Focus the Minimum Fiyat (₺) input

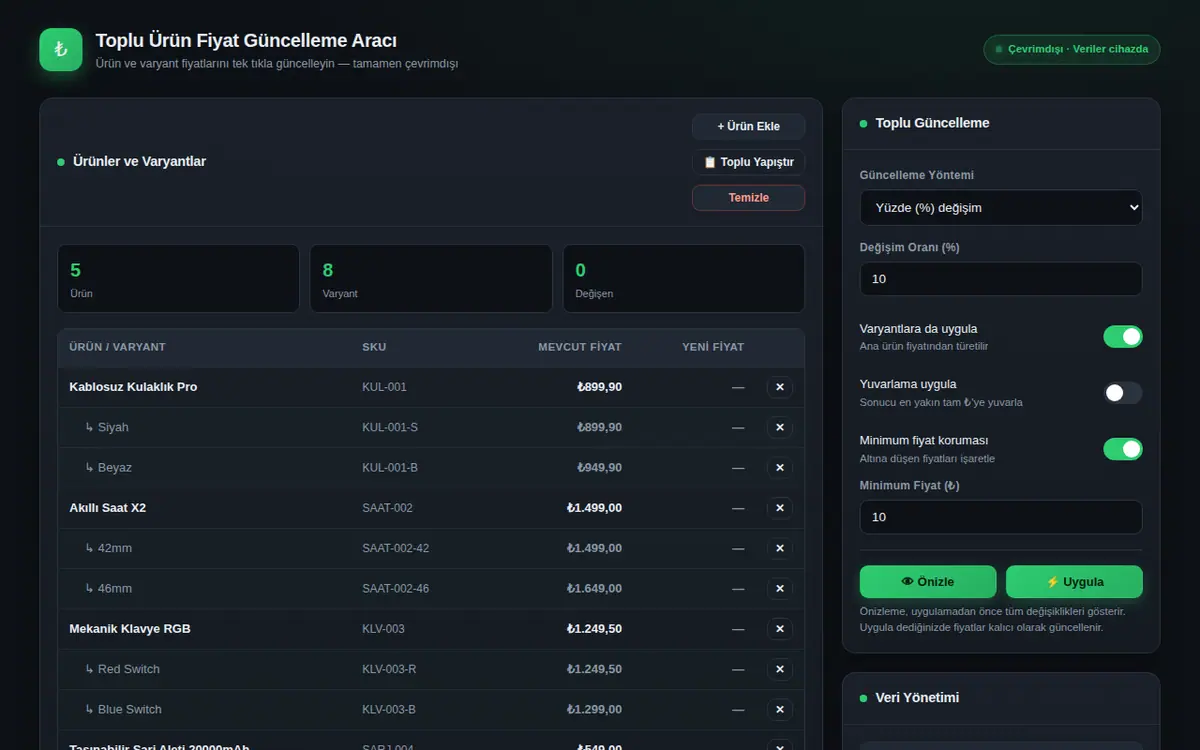[1001, 517]
